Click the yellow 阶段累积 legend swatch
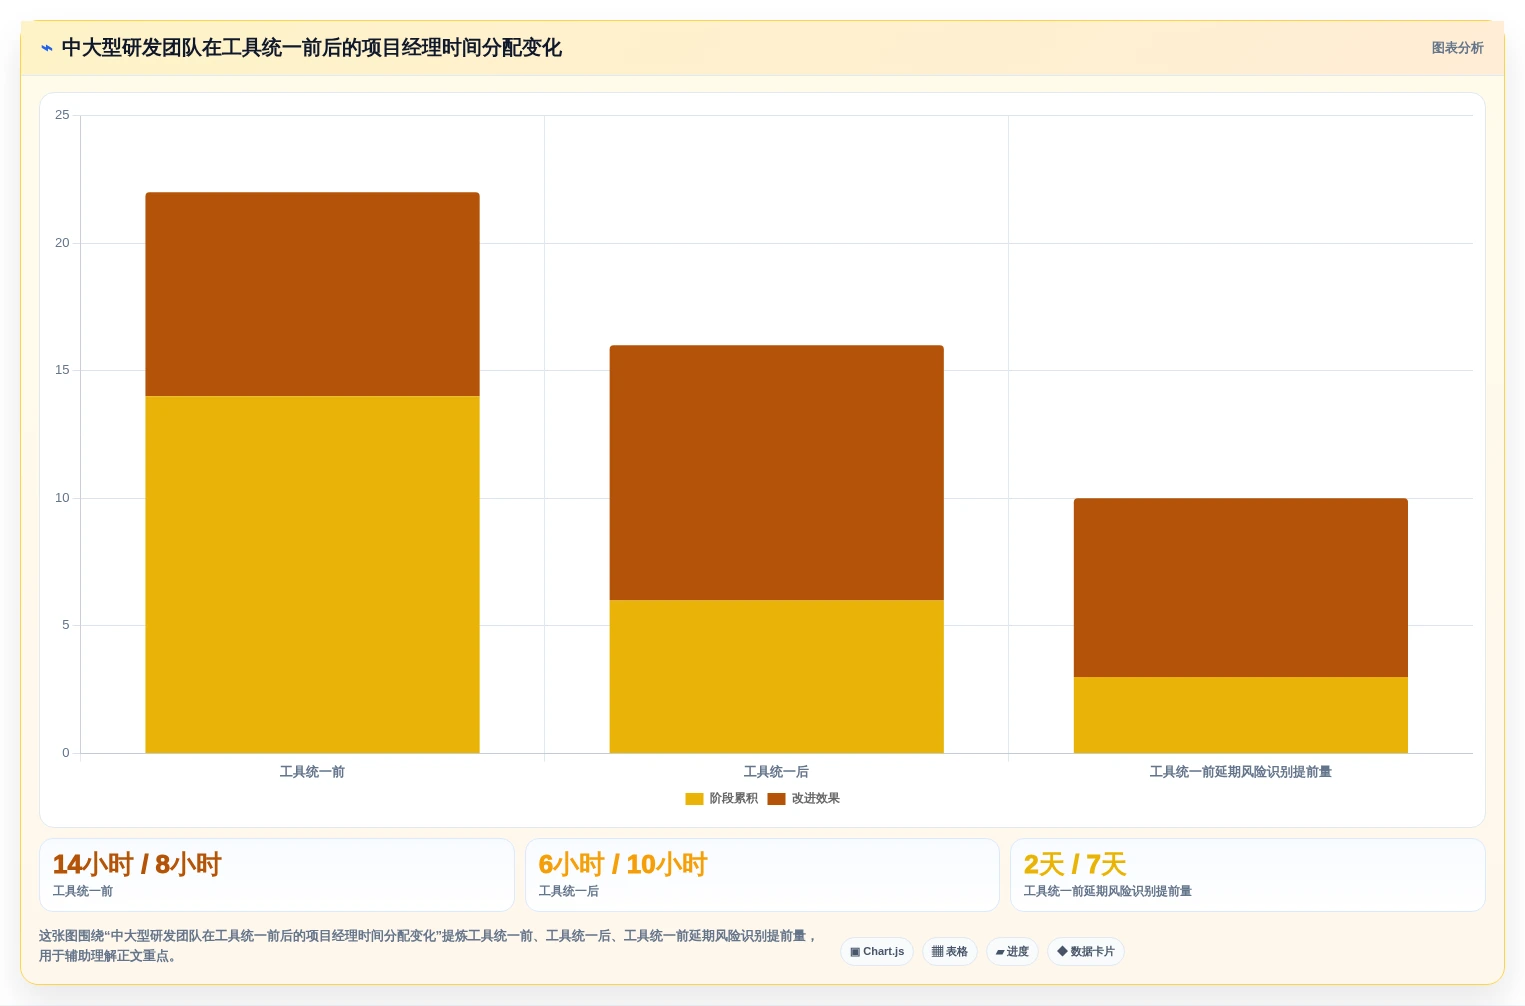The width and height of the screenshot is (1525, 1006). coord(694,798)
